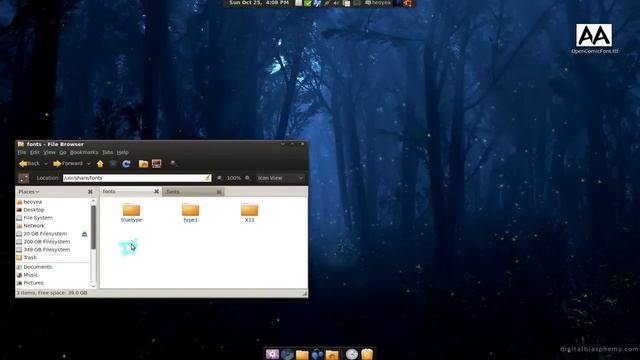This screenshot has height=360, width=640.
Task: Click the date and time clock
Action: pyautogui.click(x=259, y=3)
